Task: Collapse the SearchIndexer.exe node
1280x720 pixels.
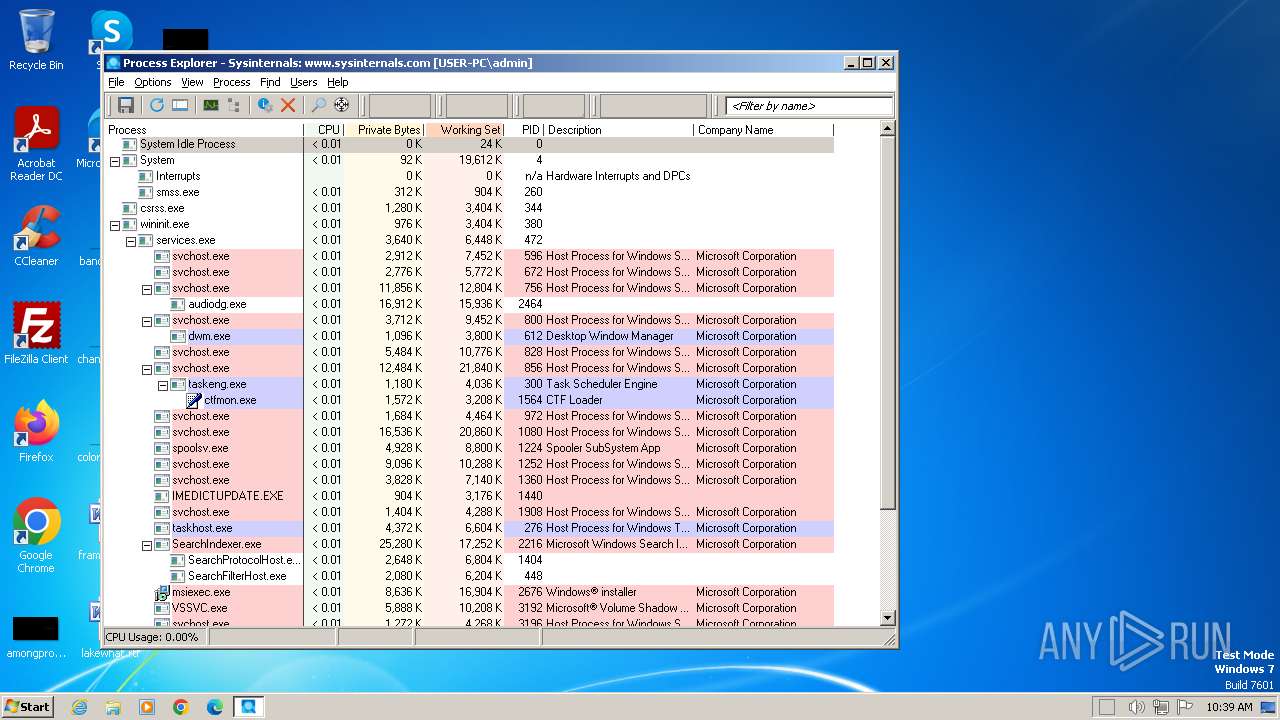Action: tap(147, 545)
